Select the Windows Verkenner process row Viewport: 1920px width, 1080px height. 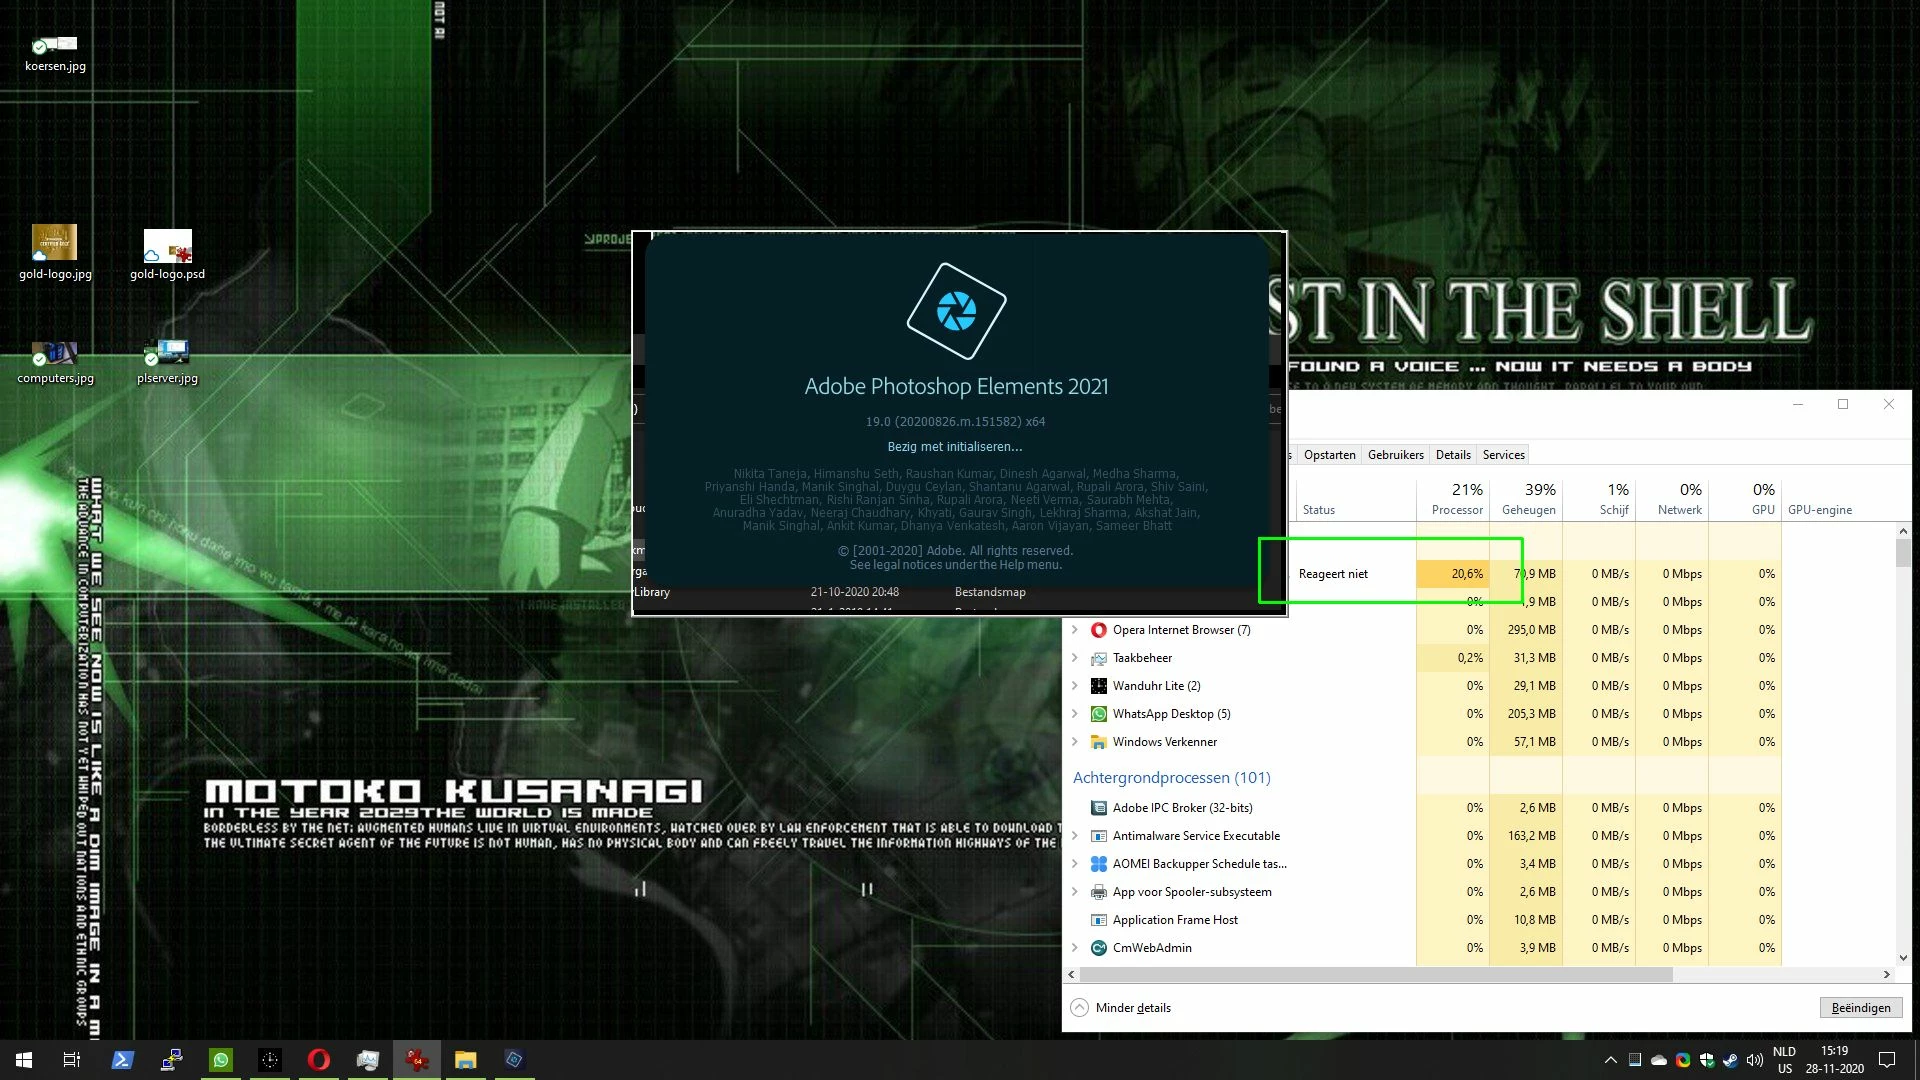tap(1164, 742)
